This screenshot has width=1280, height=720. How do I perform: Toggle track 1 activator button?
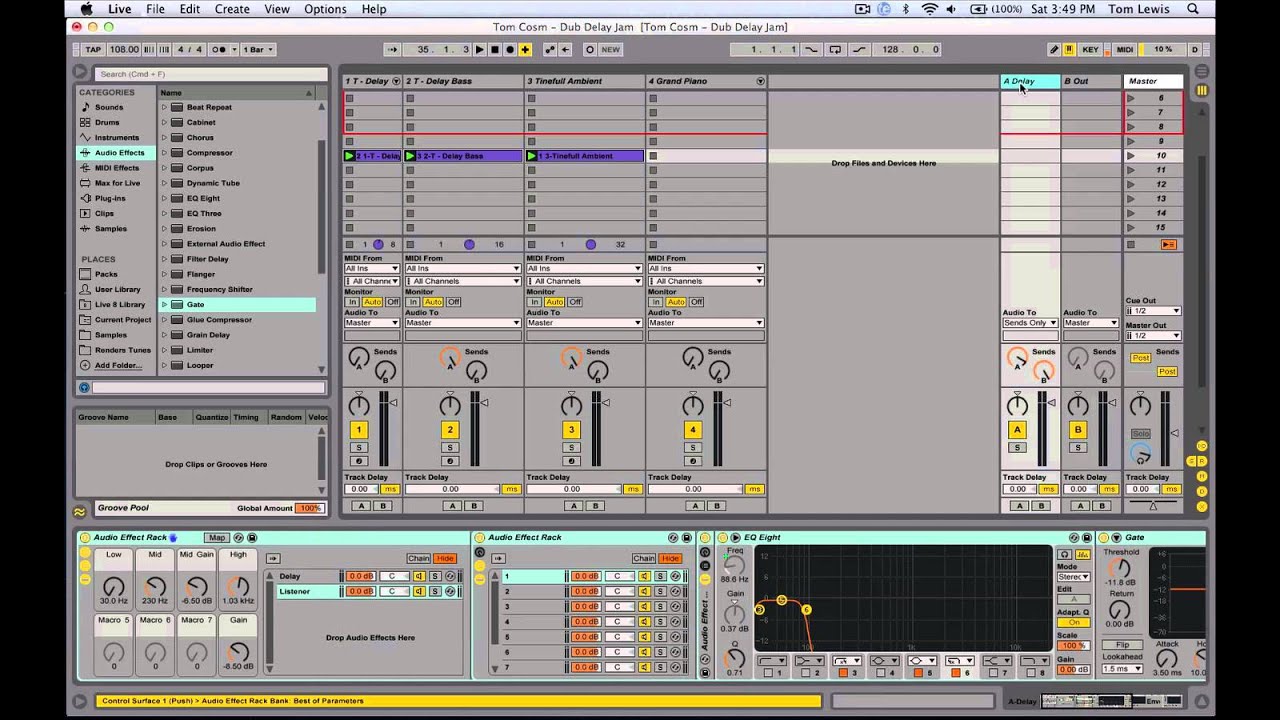point(358,430)
